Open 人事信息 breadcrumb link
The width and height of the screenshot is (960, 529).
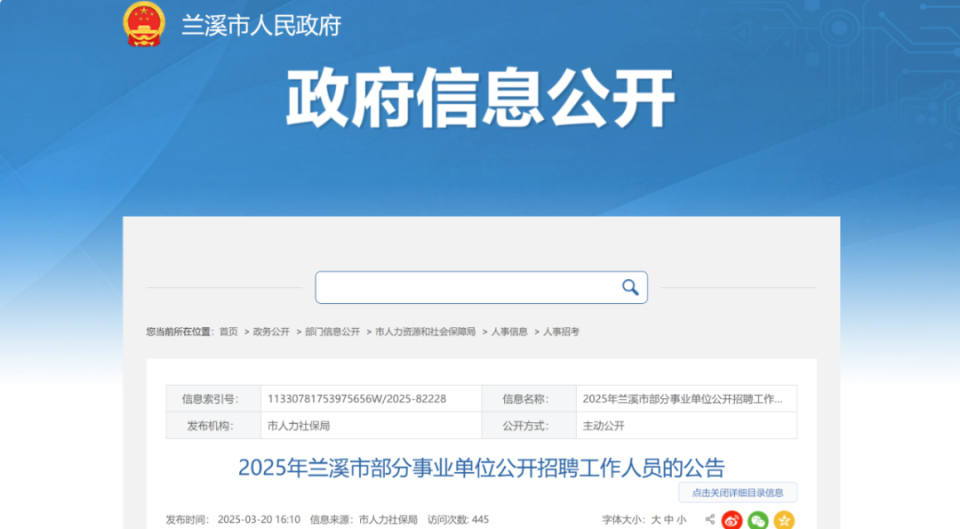(509, 332)
